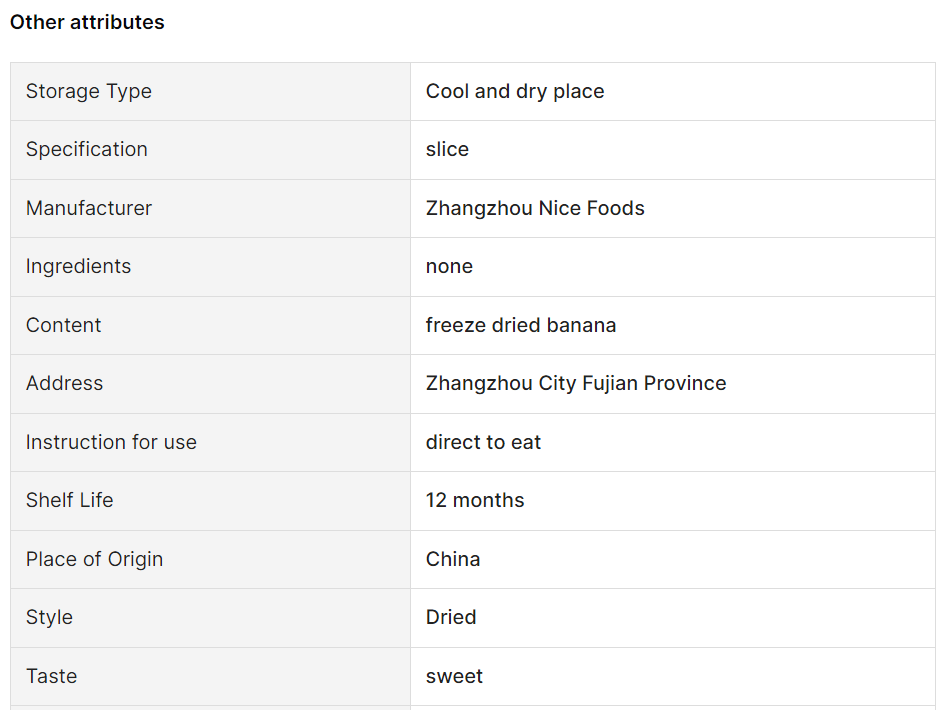Click the 'Specification' attribute label
942x710 pixels.
tap(87, 149)
